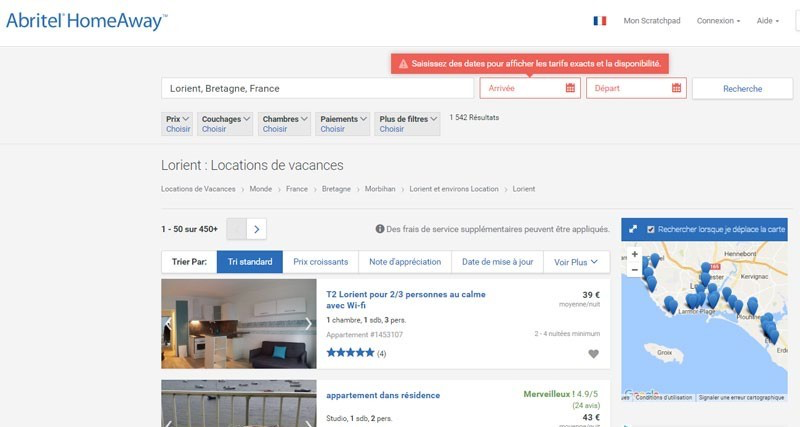Open the Aide dropdown menu

(x=767, y=21)
